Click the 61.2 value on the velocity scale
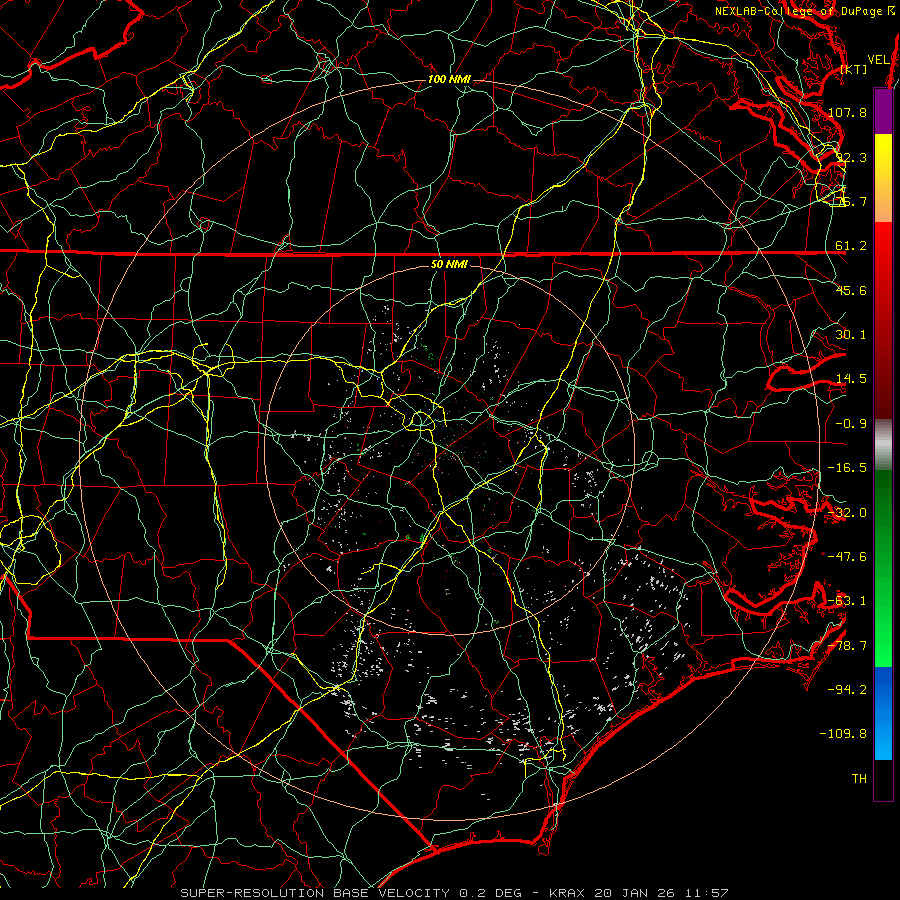 click(x=851, y=246)
